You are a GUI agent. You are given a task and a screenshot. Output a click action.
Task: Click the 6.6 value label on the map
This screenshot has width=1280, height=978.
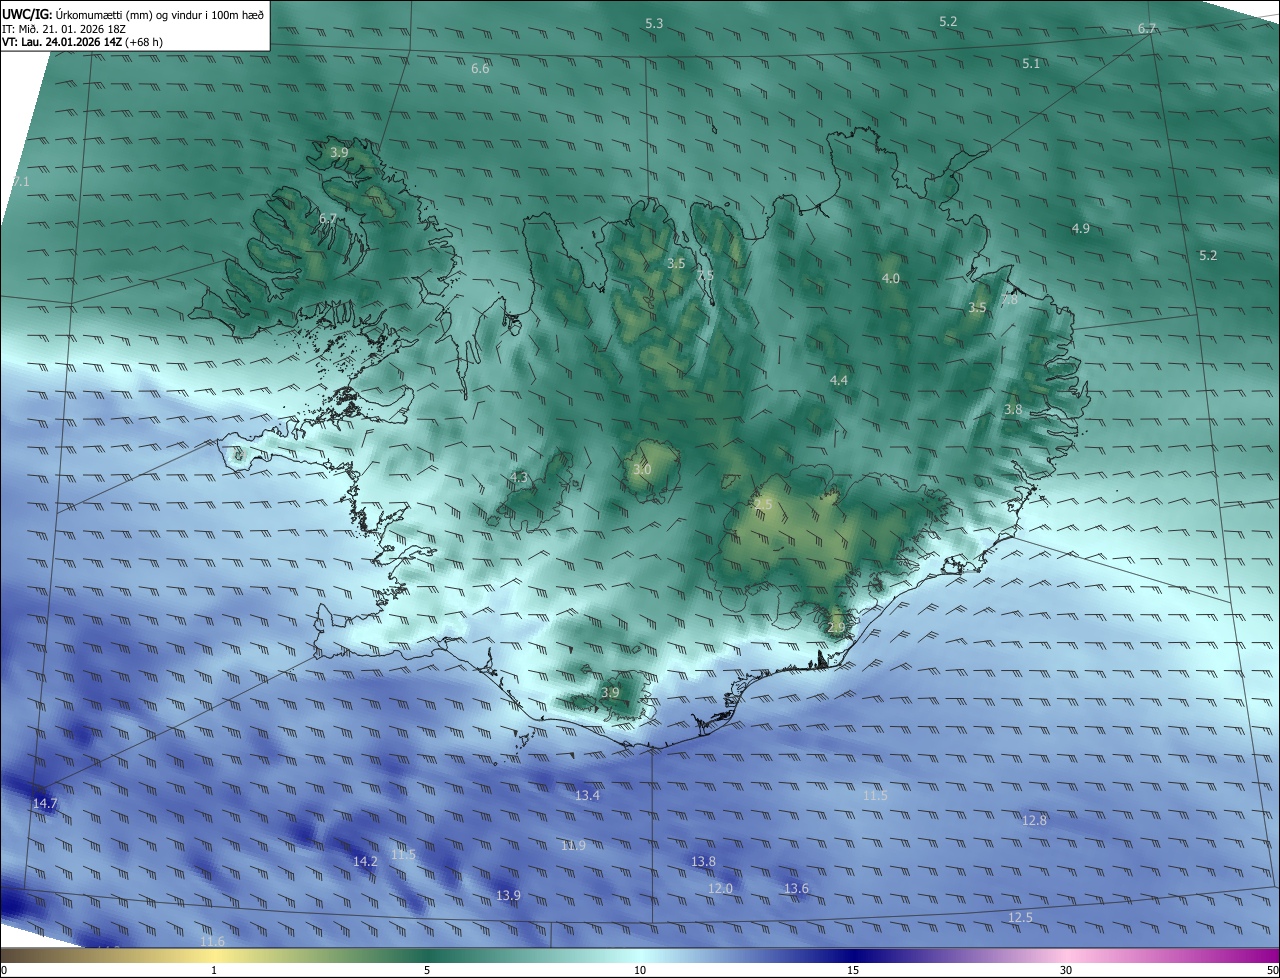pyautogui.click(x=480, y=69)
